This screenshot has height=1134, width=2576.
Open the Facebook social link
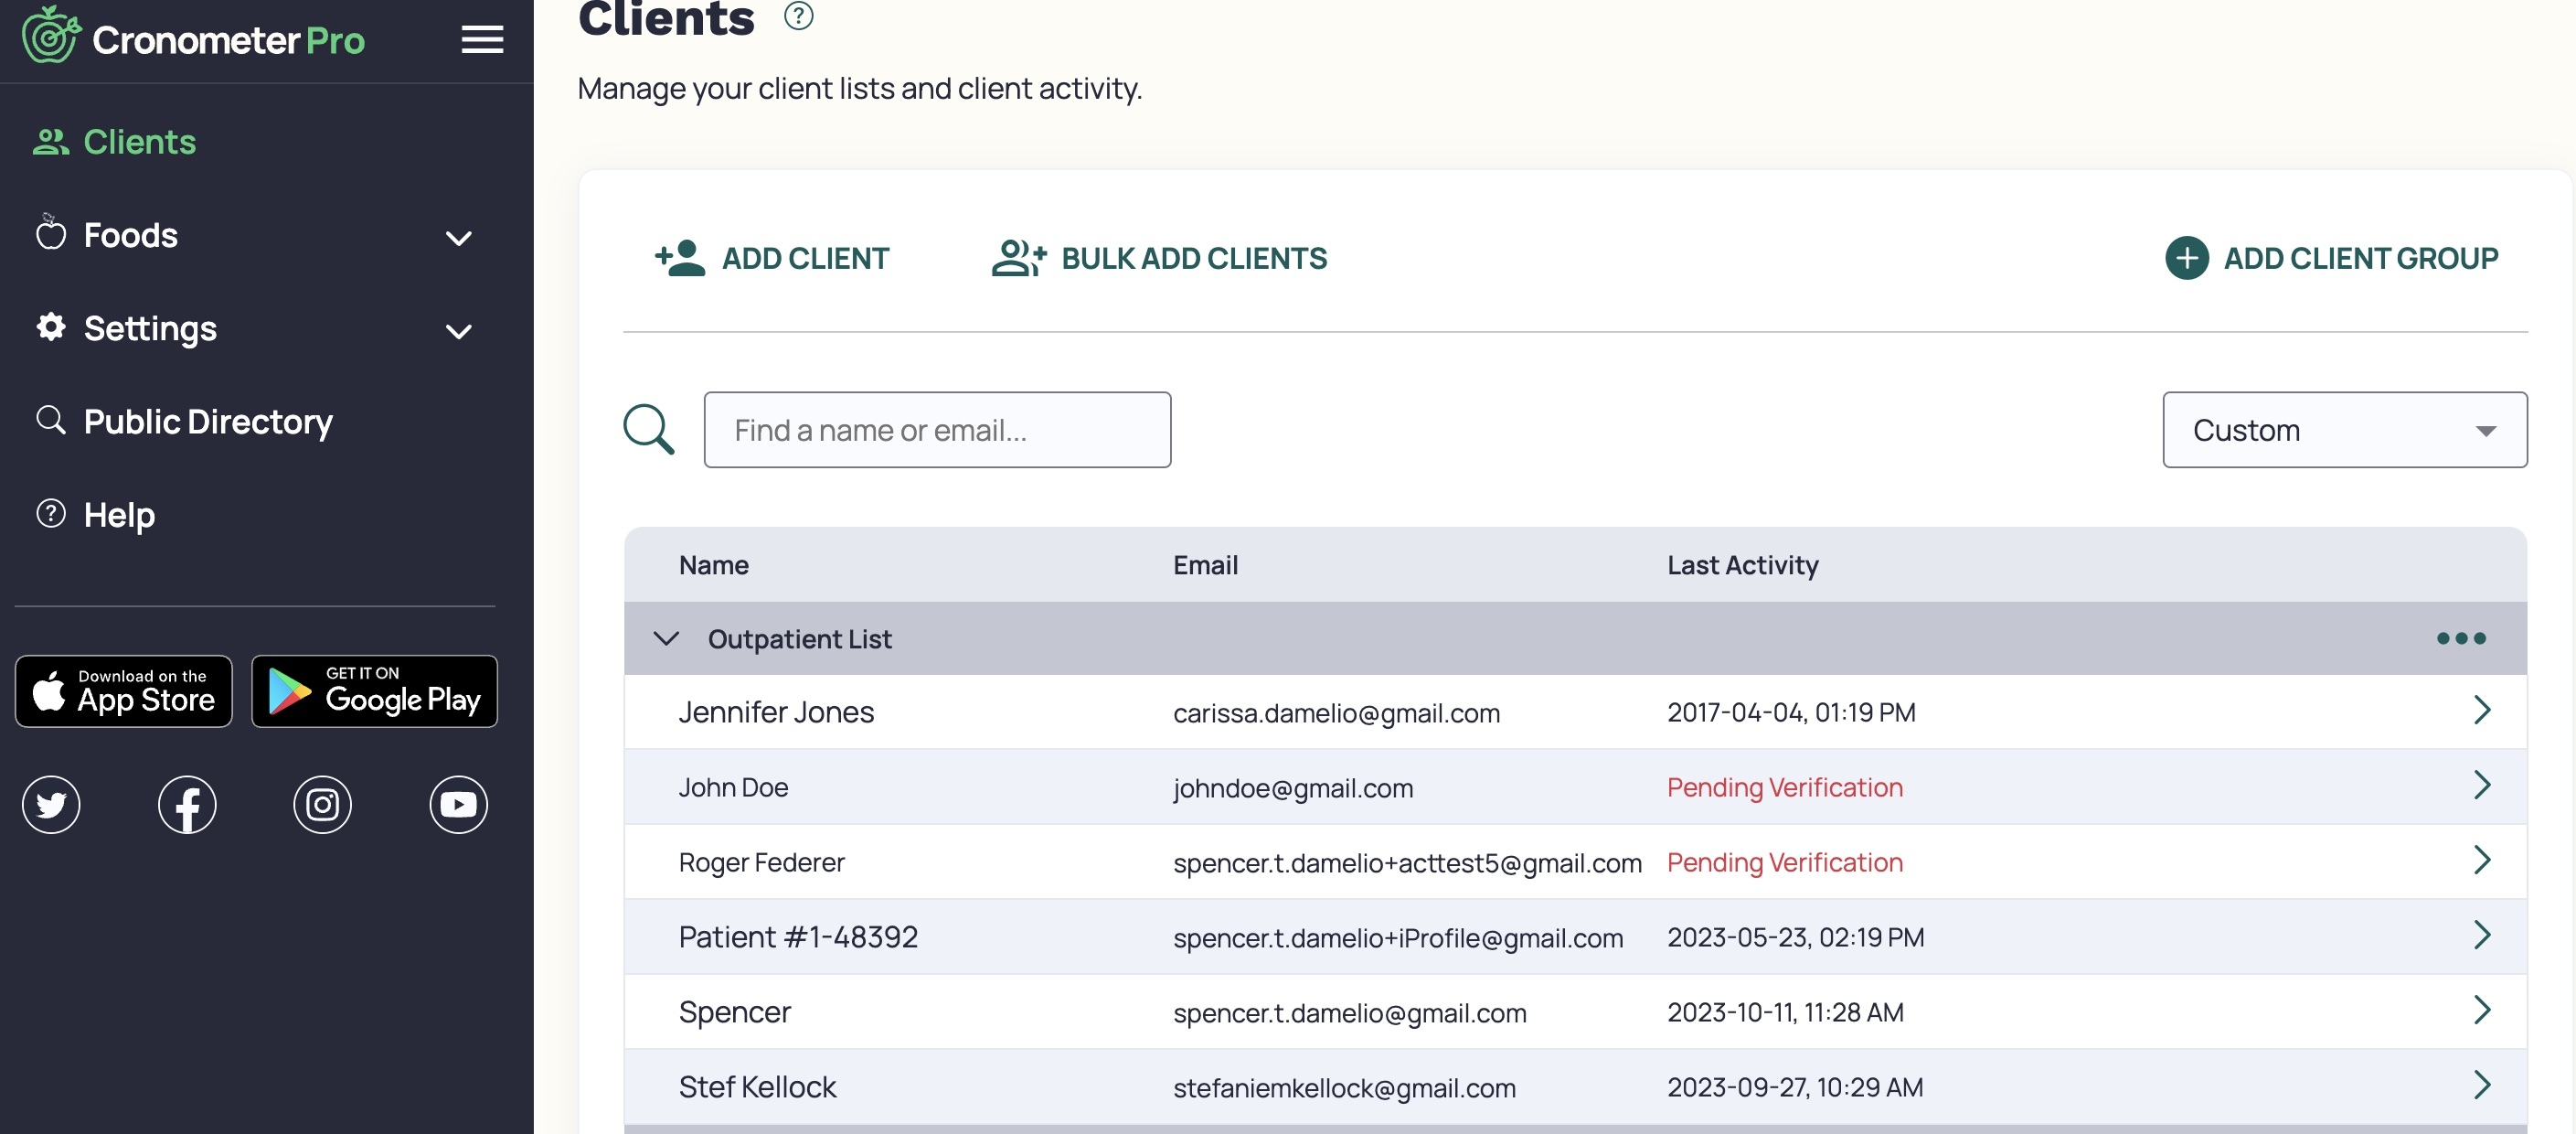click(187, 805)
